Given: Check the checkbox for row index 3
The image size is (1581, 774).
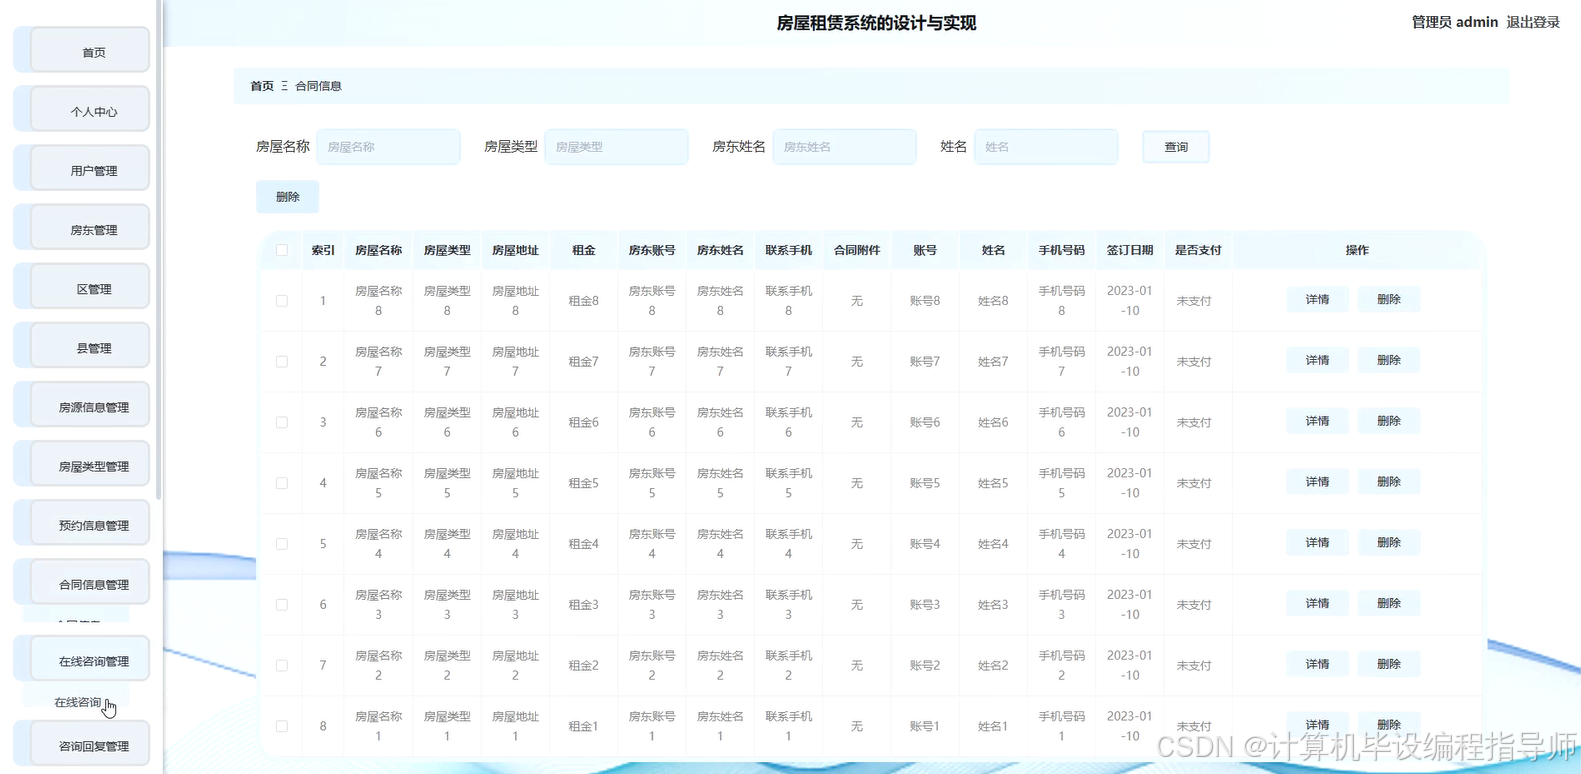Looking at the screenshot, I should 282,423.
